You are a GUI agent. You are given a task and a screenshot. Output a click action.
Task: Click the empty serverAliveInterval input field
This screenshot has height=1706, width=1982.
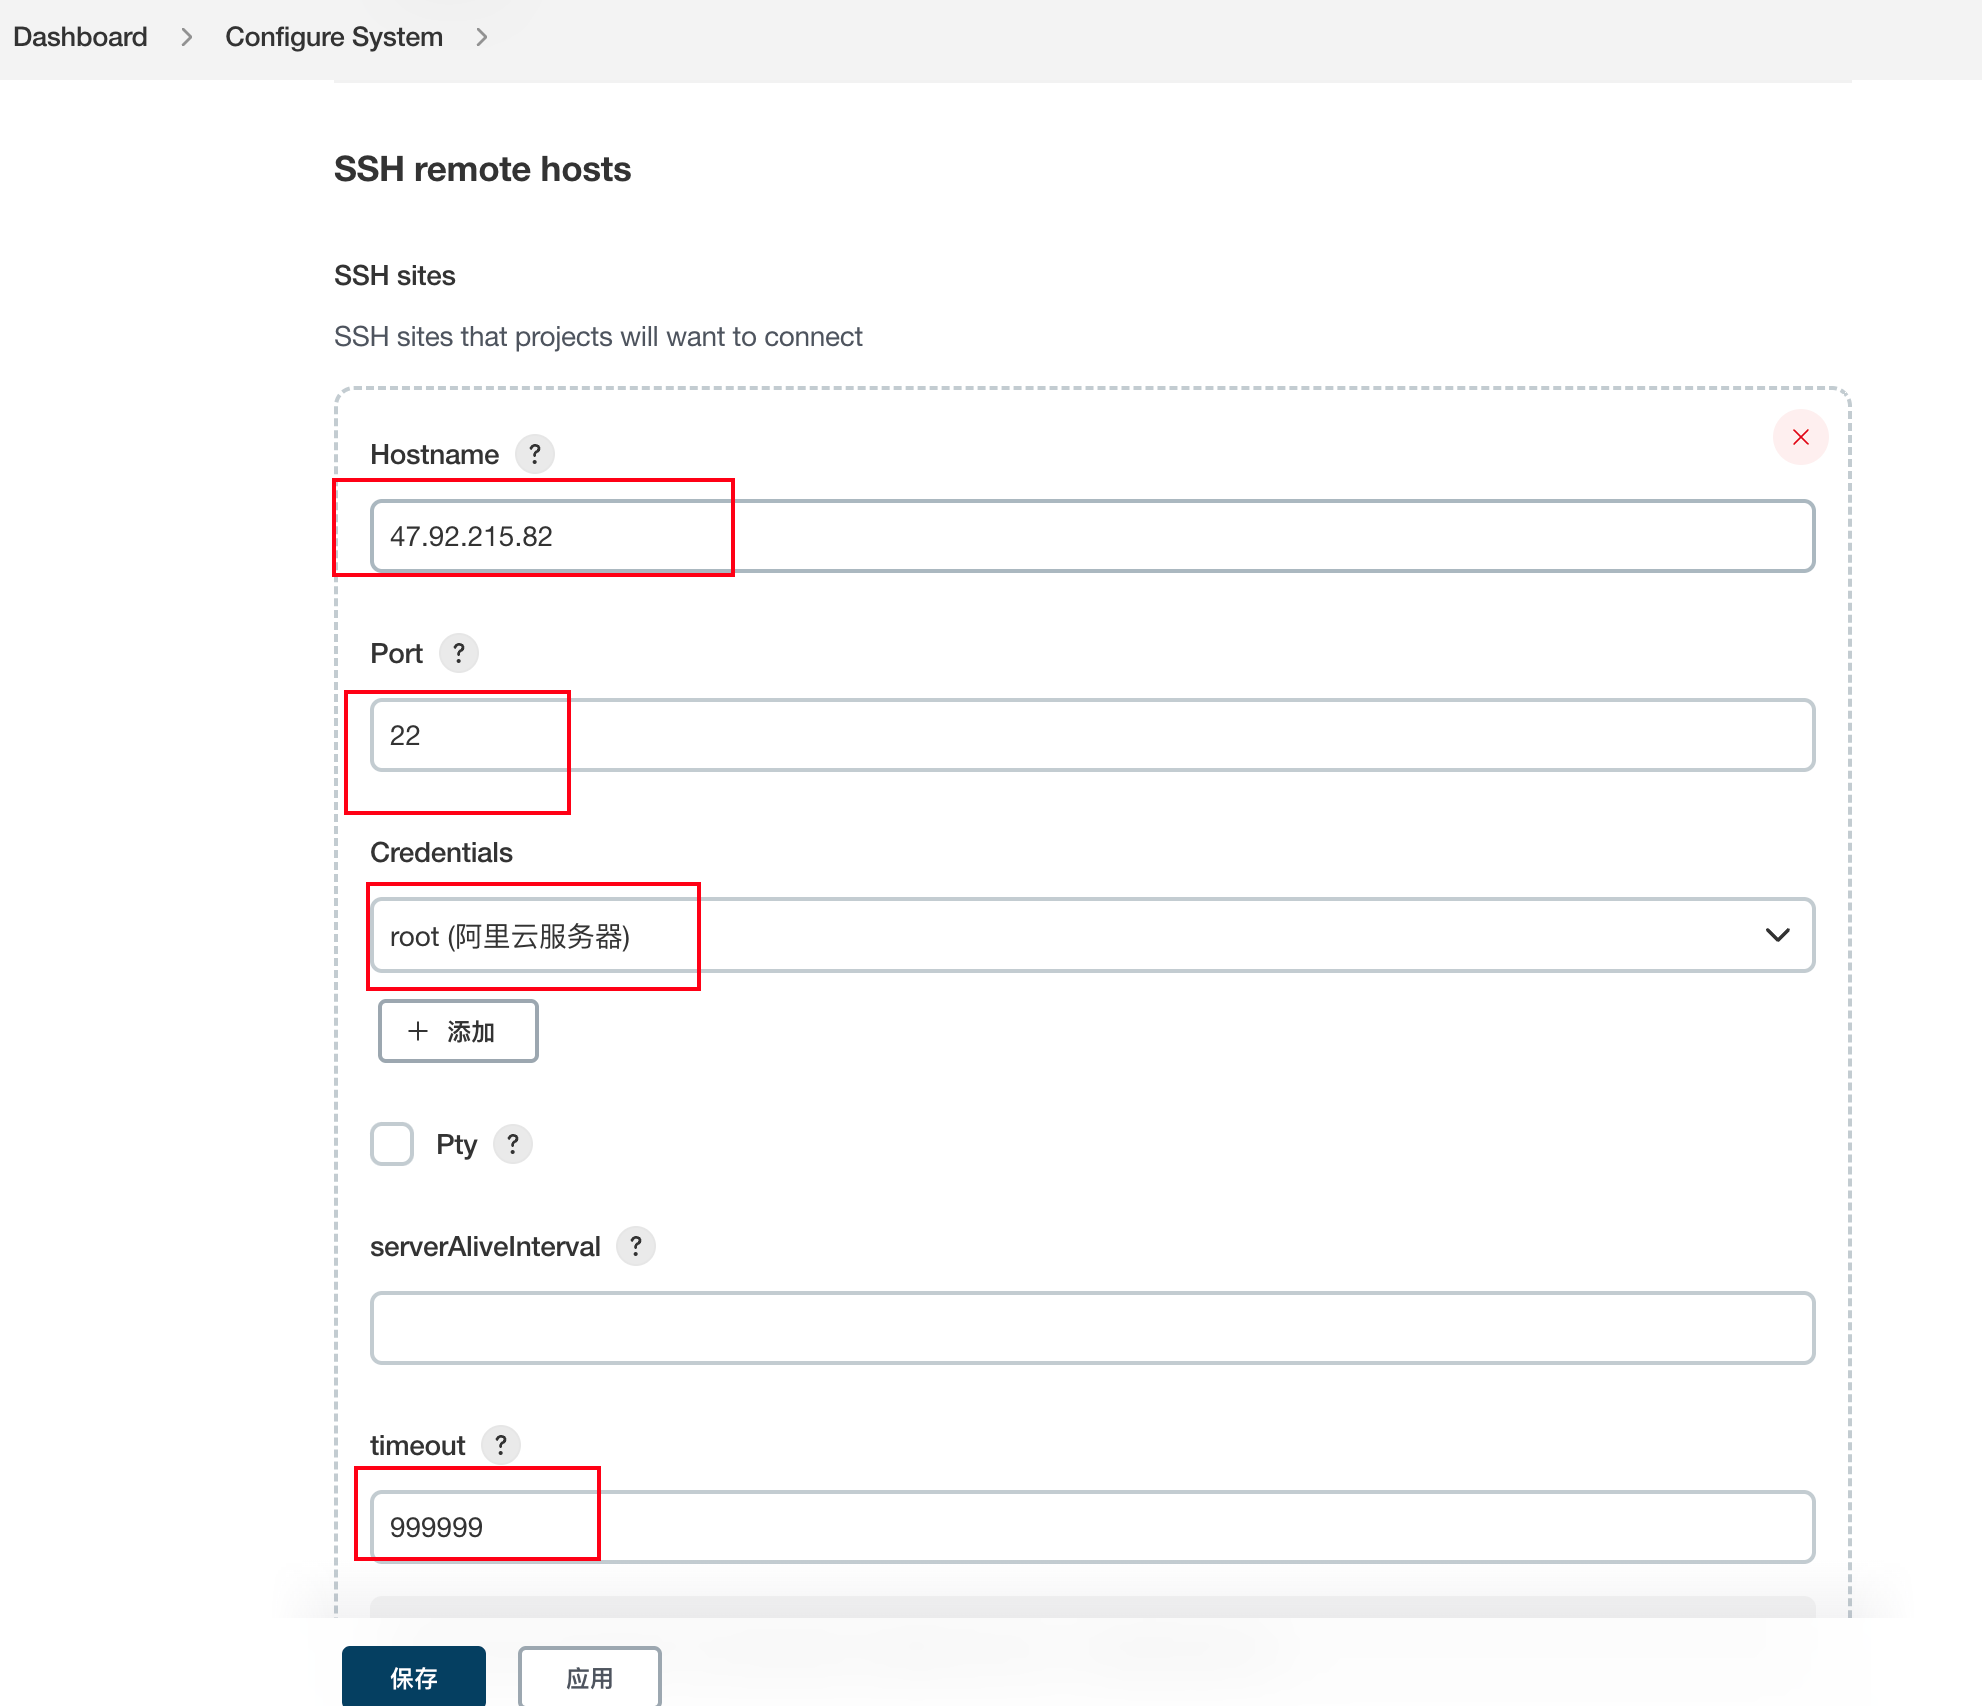[1092, 1328]
